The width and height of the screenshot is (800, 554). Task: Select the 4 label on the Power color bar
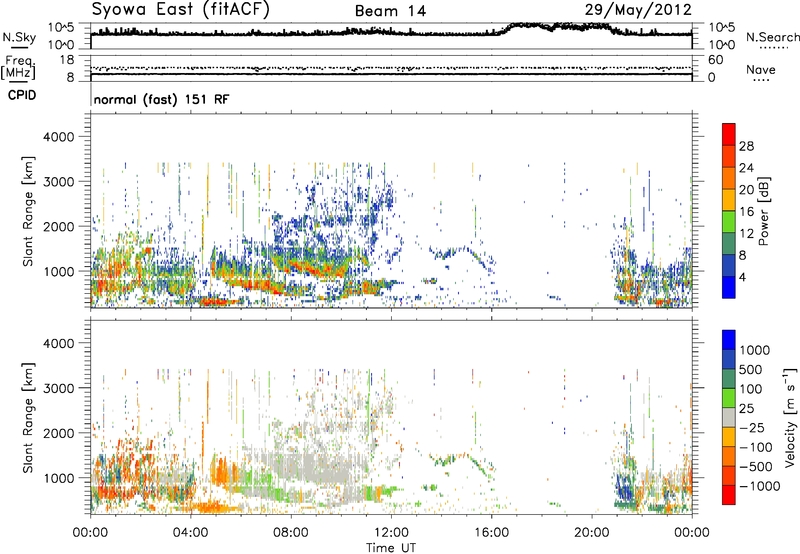[742, 277]
